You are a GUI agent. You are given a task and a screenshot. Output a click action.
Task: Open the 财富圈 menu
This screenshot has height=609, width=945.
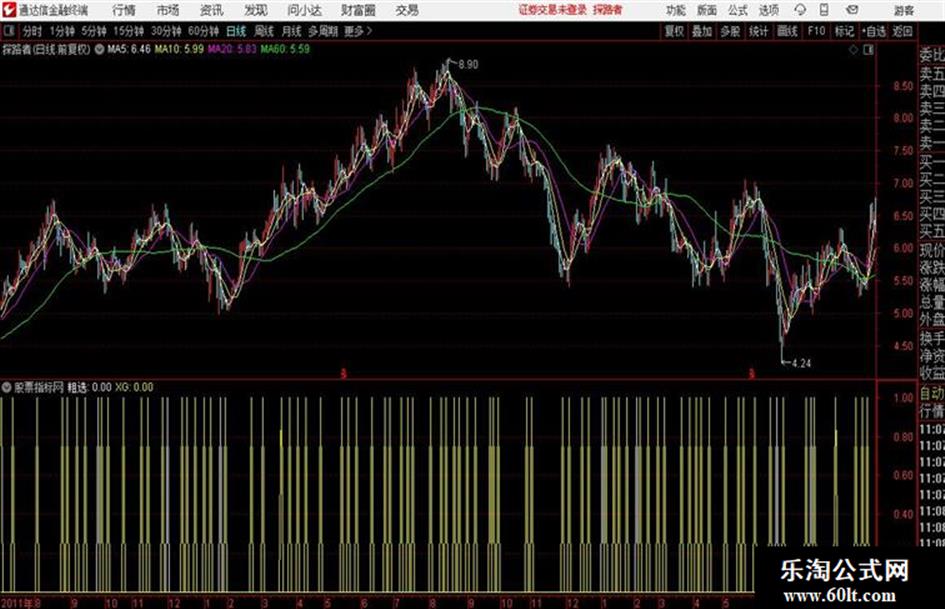point(358,10)
